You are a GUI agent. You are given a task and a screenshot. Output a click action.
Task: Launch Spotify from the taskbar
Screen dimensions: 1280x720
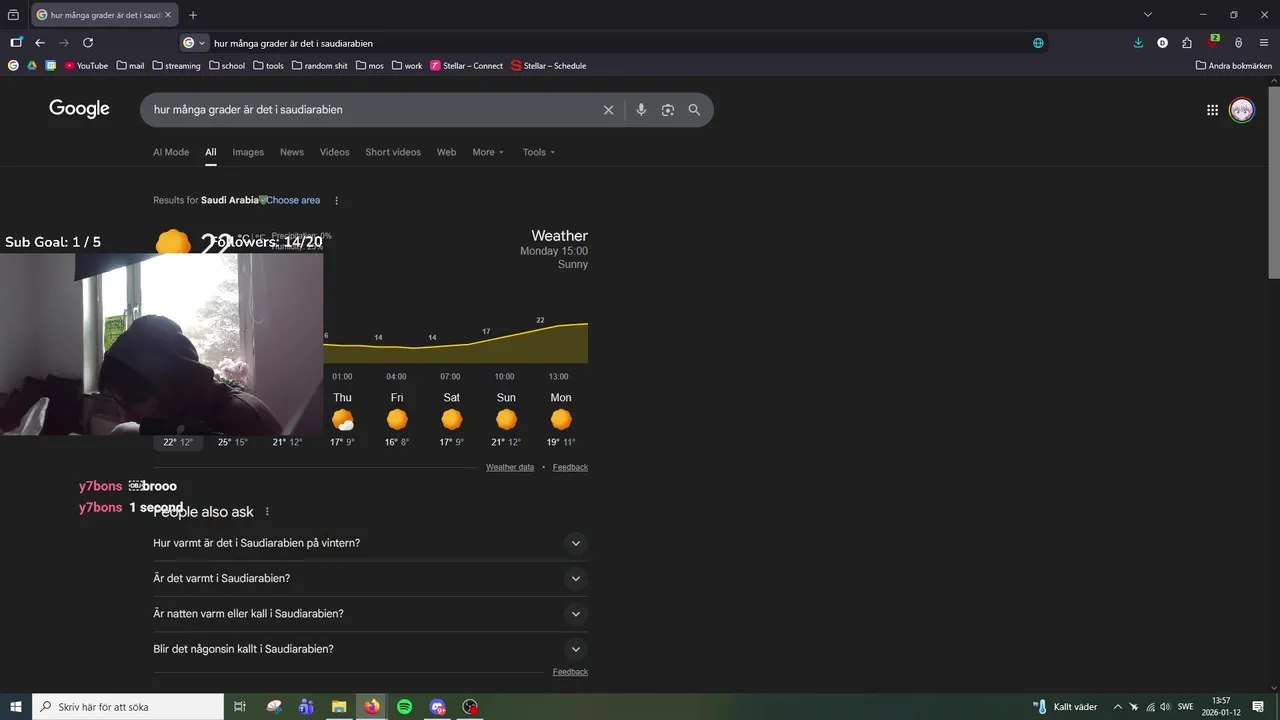click(x=404, y=707)
